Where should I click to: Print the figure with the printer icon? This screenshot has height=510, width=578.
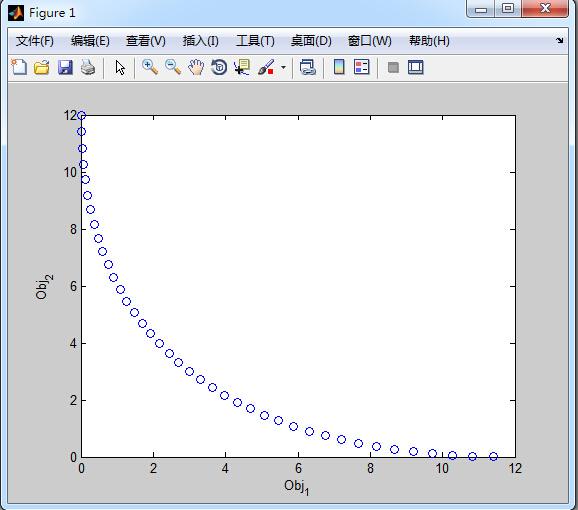pos(88,67)
